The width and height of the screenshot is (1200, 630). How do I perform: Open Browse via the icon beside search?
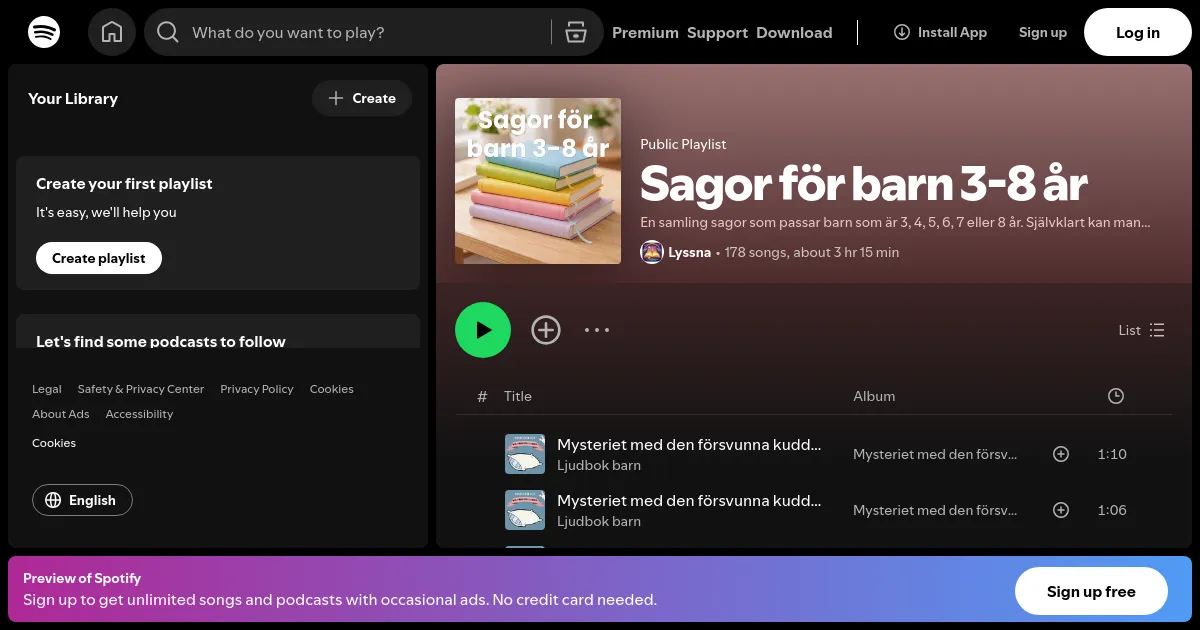tap(576, 32)
